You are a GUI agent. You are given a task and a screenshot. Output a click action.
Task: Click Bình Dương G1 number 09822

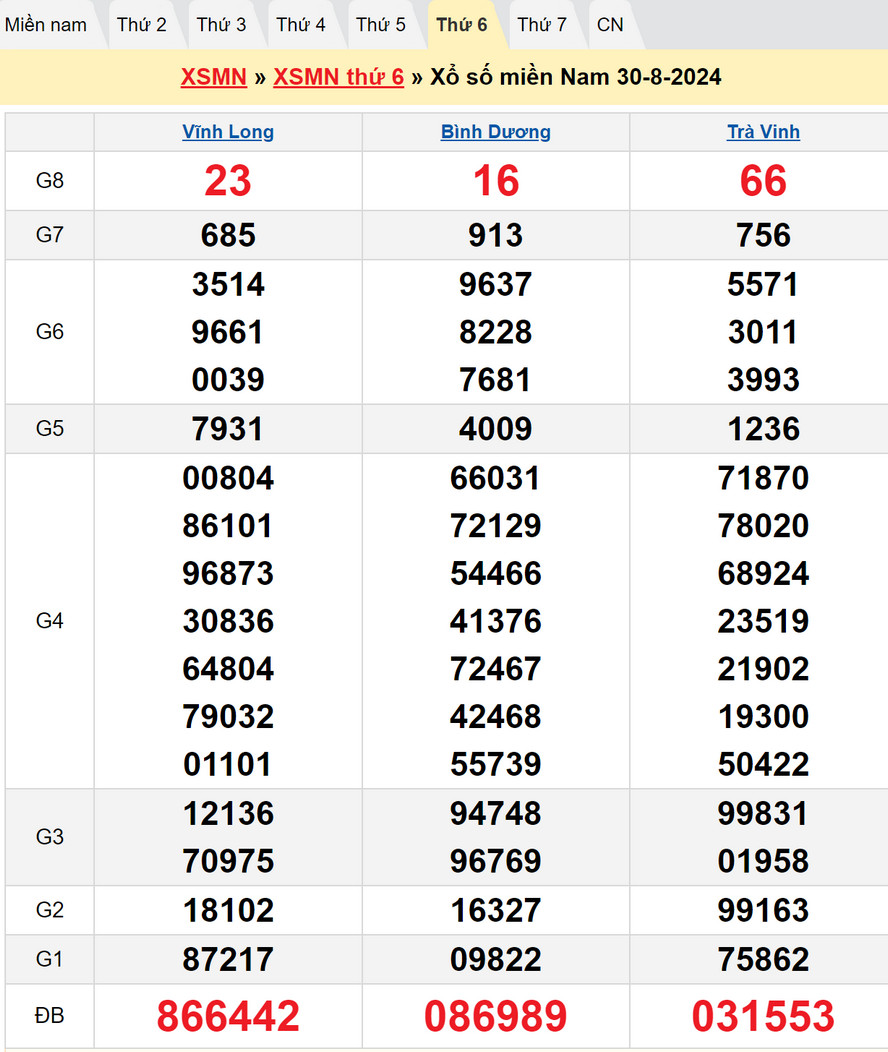pos(496,960)
